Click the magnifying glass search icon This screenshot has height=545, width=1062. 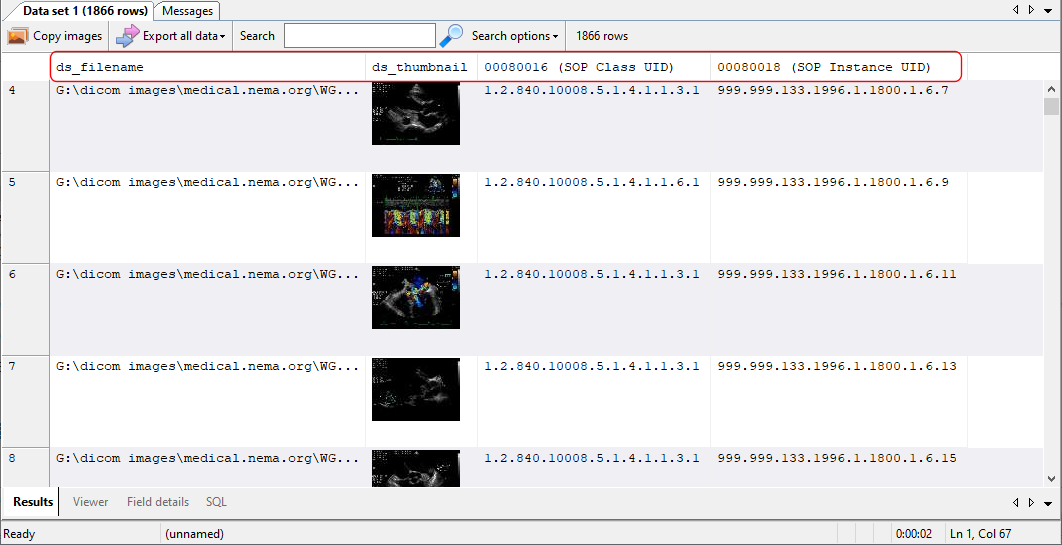click(451, 36)
